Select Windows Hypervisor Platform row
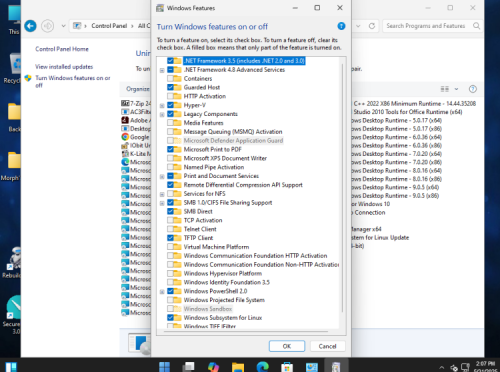500x372 pixels. pyautogui.click(x=223, y=273)
